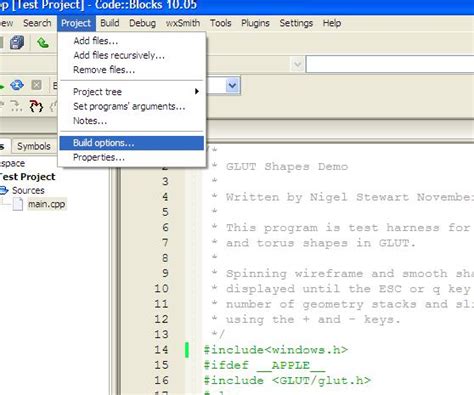This screenshot has height=395, width=474.
Task: Click the Save all files toolbar icon
Action: tap(17, 43)
